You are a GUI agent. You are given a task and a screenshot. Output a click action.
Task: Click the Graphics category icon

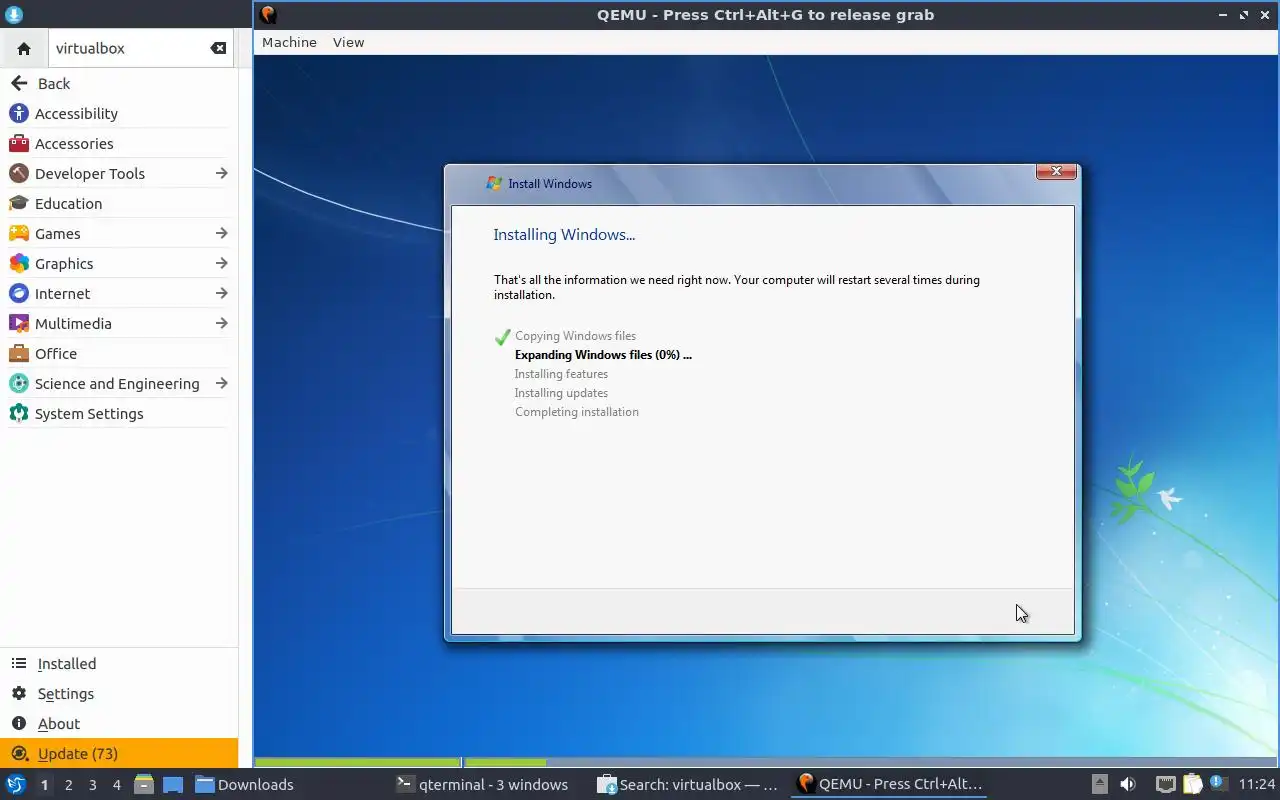click(18, 264)
